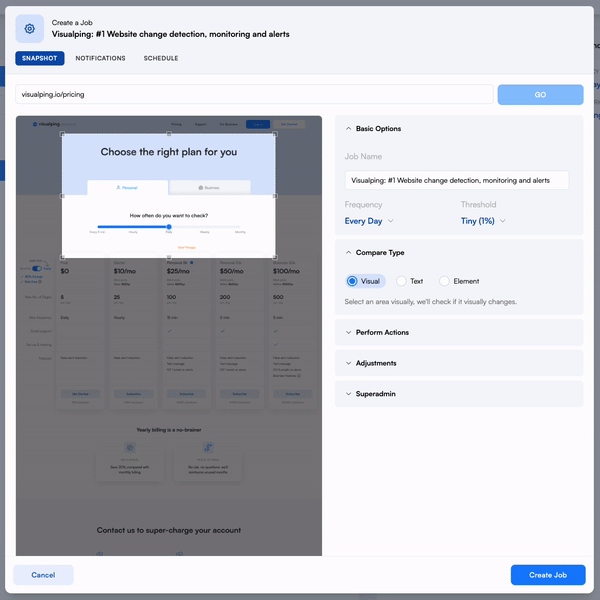Click the Job Name input field
Screen dimensions: 600x600
pos(457,180)
